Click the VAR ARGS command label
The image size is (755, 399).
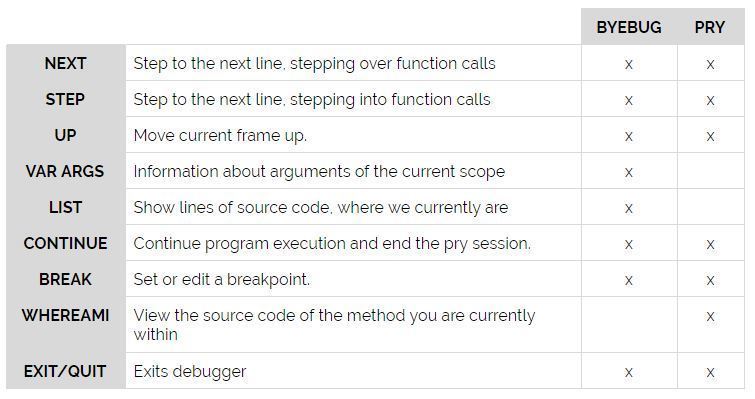(65, 171)
